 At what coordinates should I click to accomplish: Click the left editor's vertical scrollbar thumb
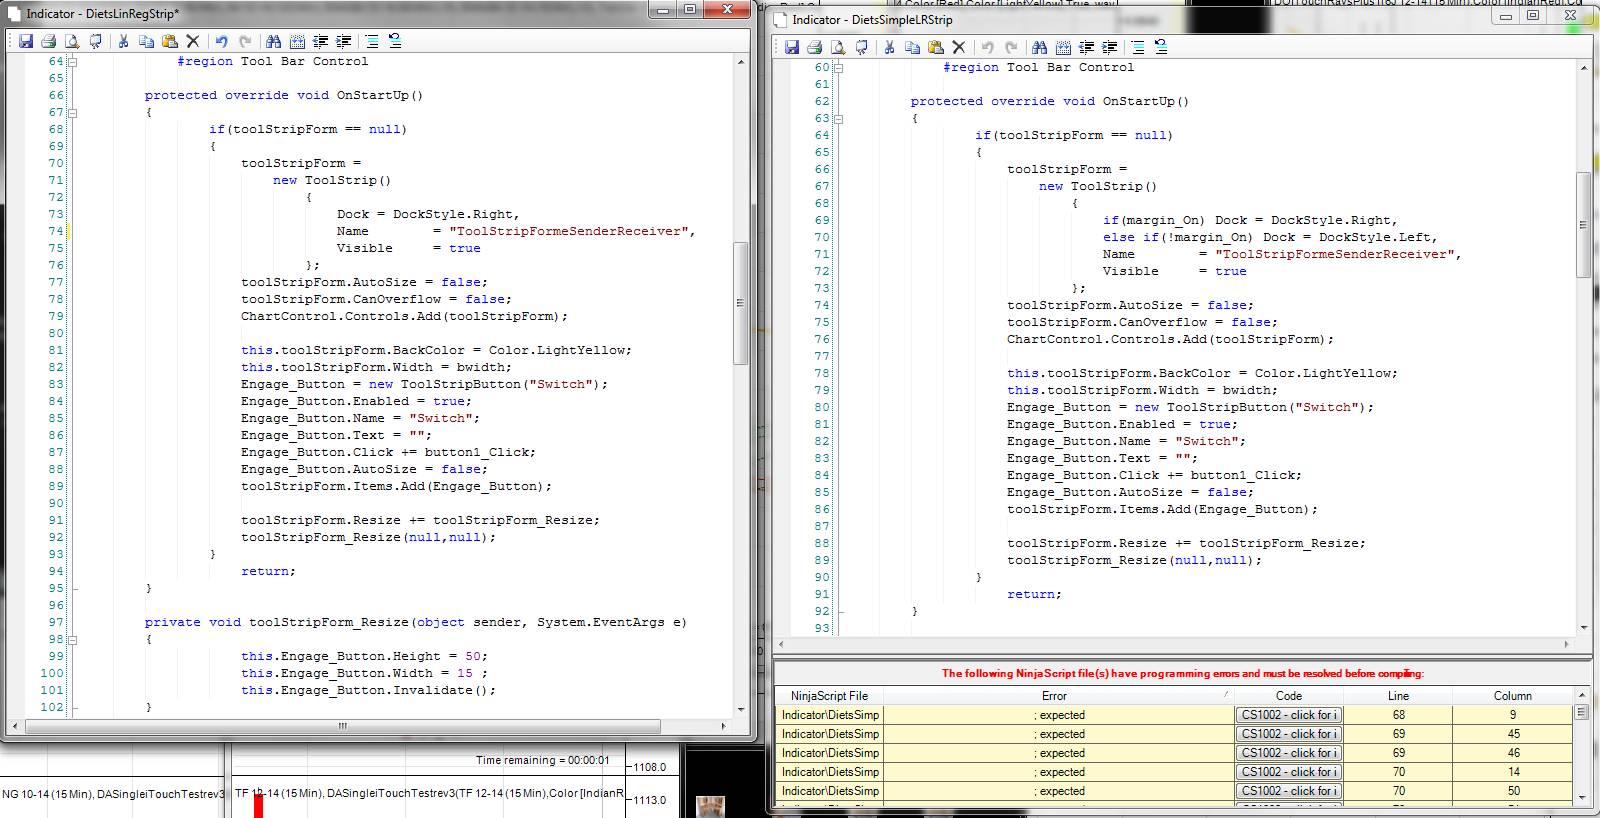(740, 302)
